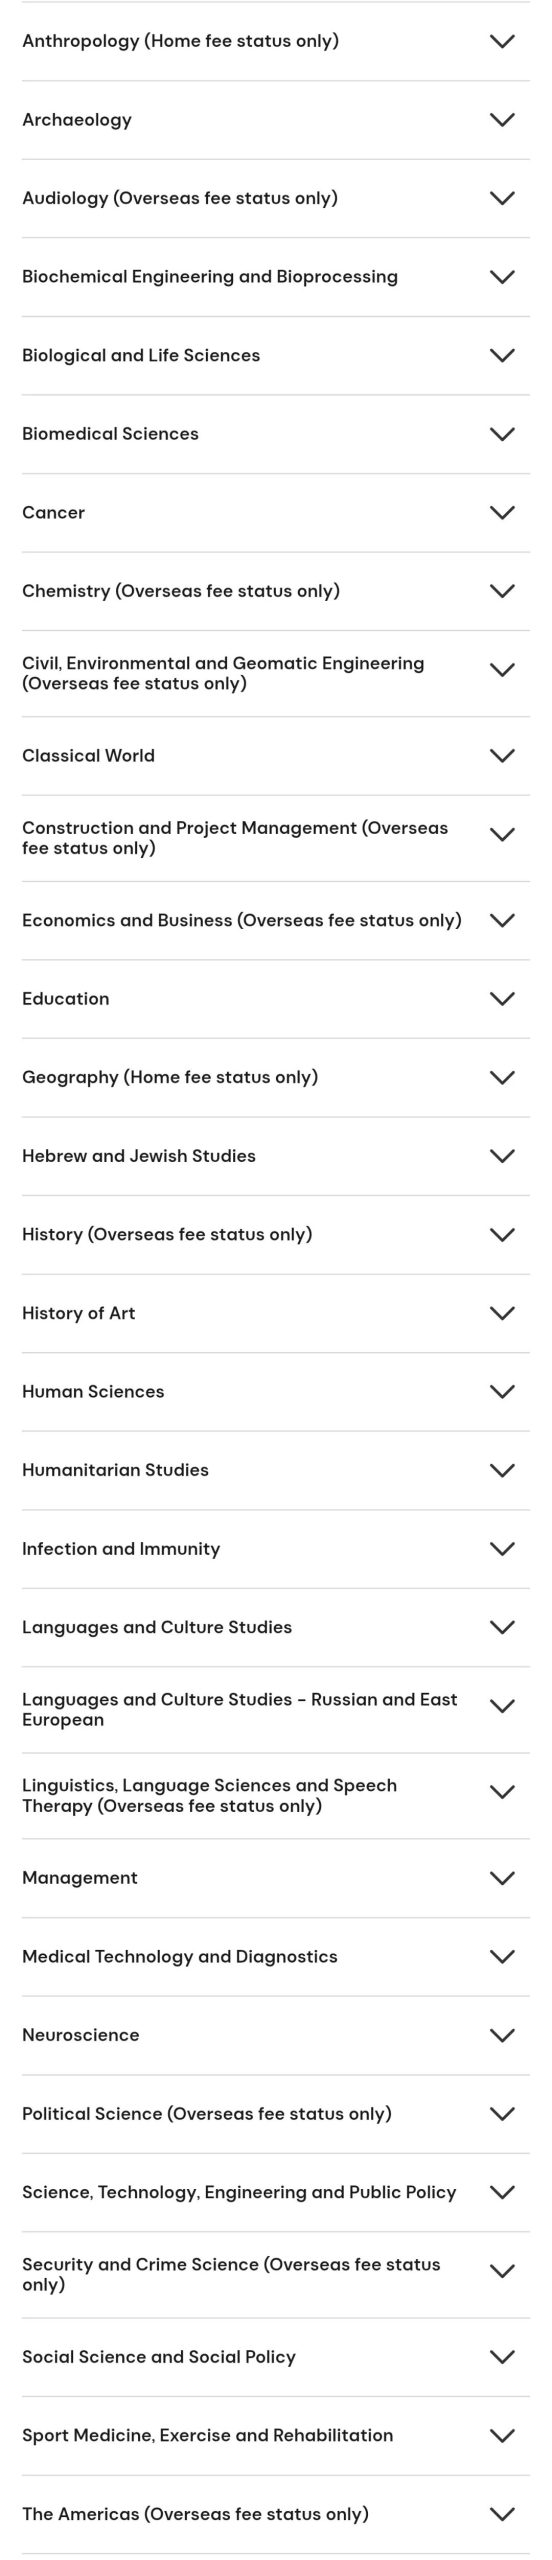Expand the Education row

[x=276, y=998]
